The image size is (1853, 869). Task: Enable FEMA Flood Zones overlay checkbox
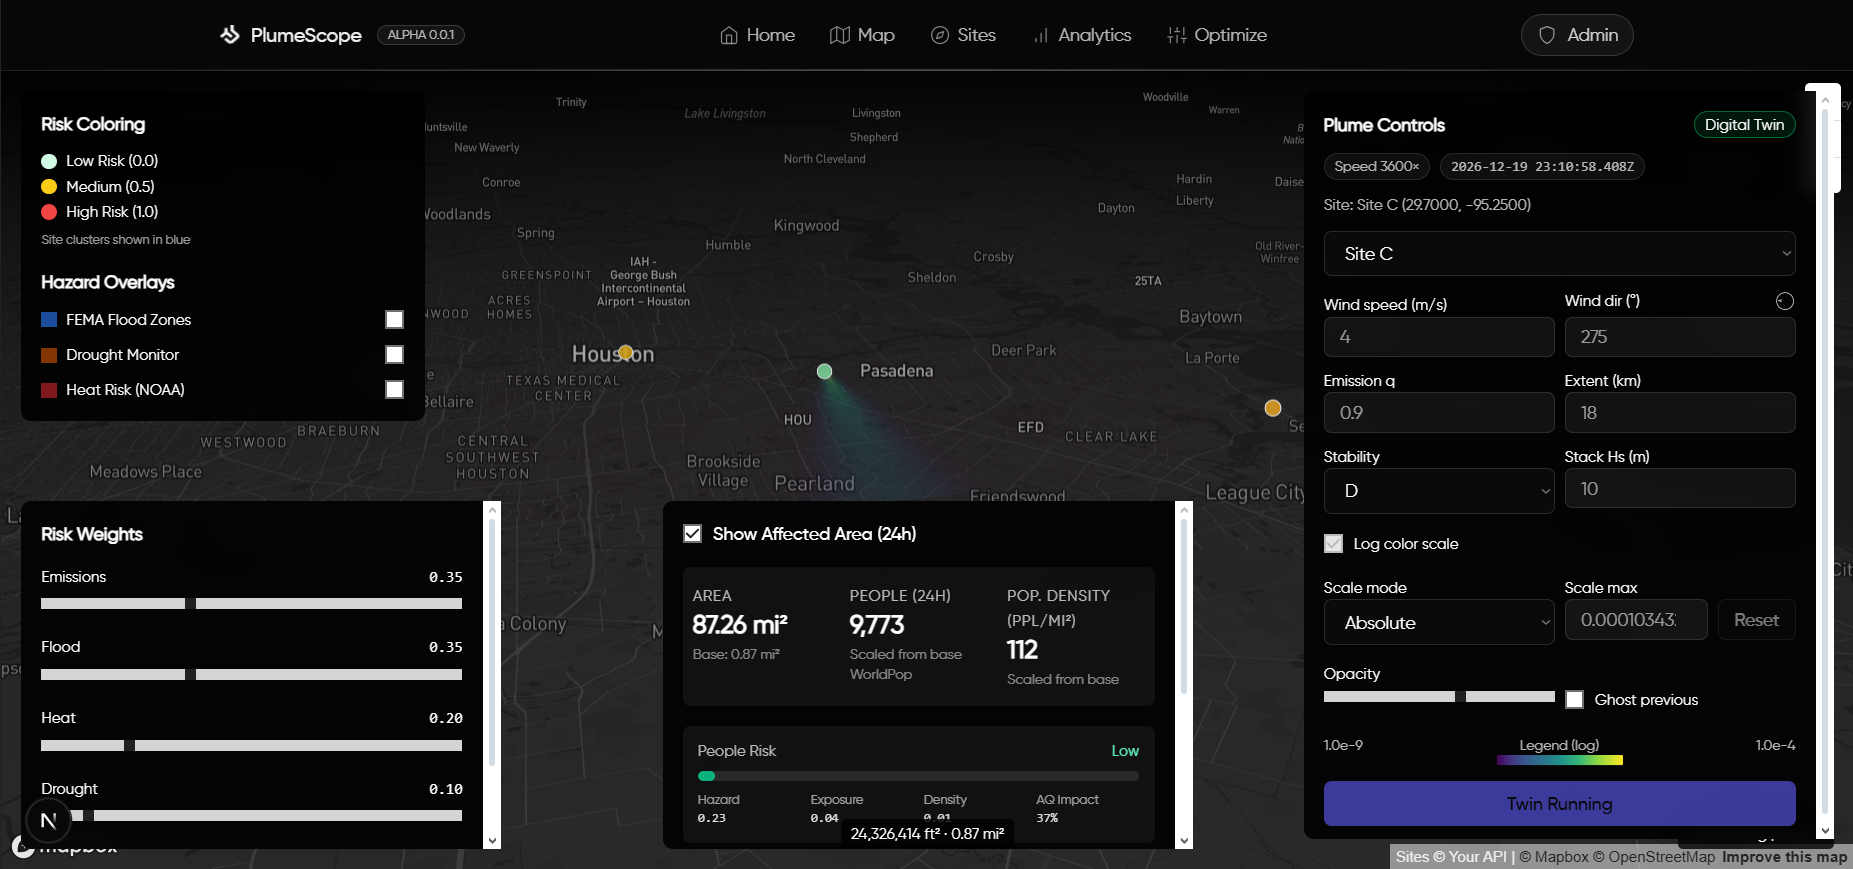click(x=395, y=319)
